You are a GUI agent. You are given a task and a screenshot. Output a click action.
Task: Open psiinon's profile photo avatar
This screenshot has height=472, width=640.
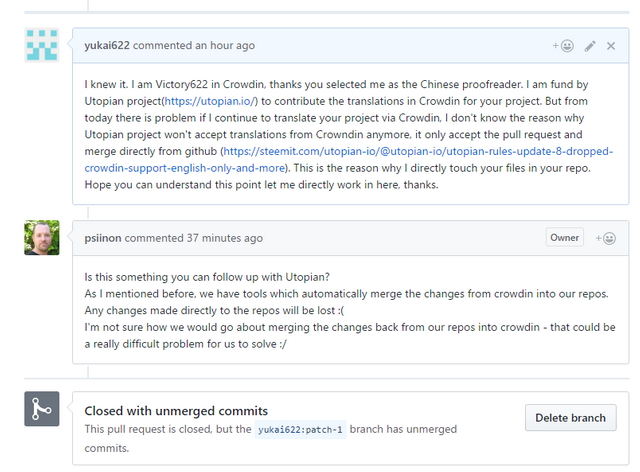tap(42, 237)
